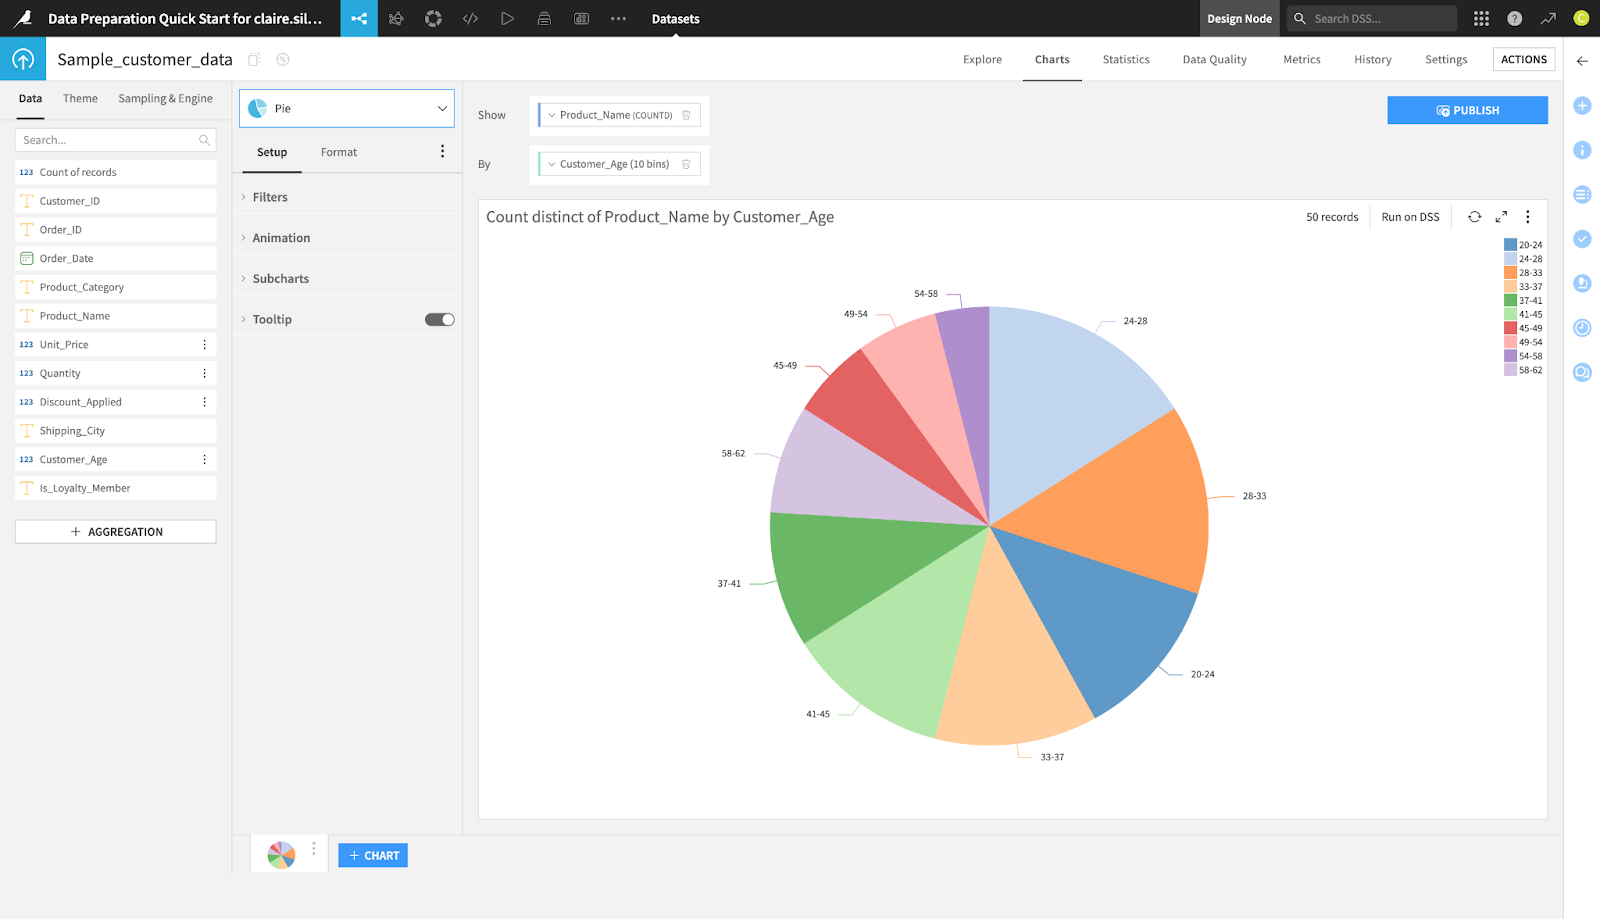Expand the chart to fullscreen with expand icon
The image size is (1600, 919).
coord(1500,216)
